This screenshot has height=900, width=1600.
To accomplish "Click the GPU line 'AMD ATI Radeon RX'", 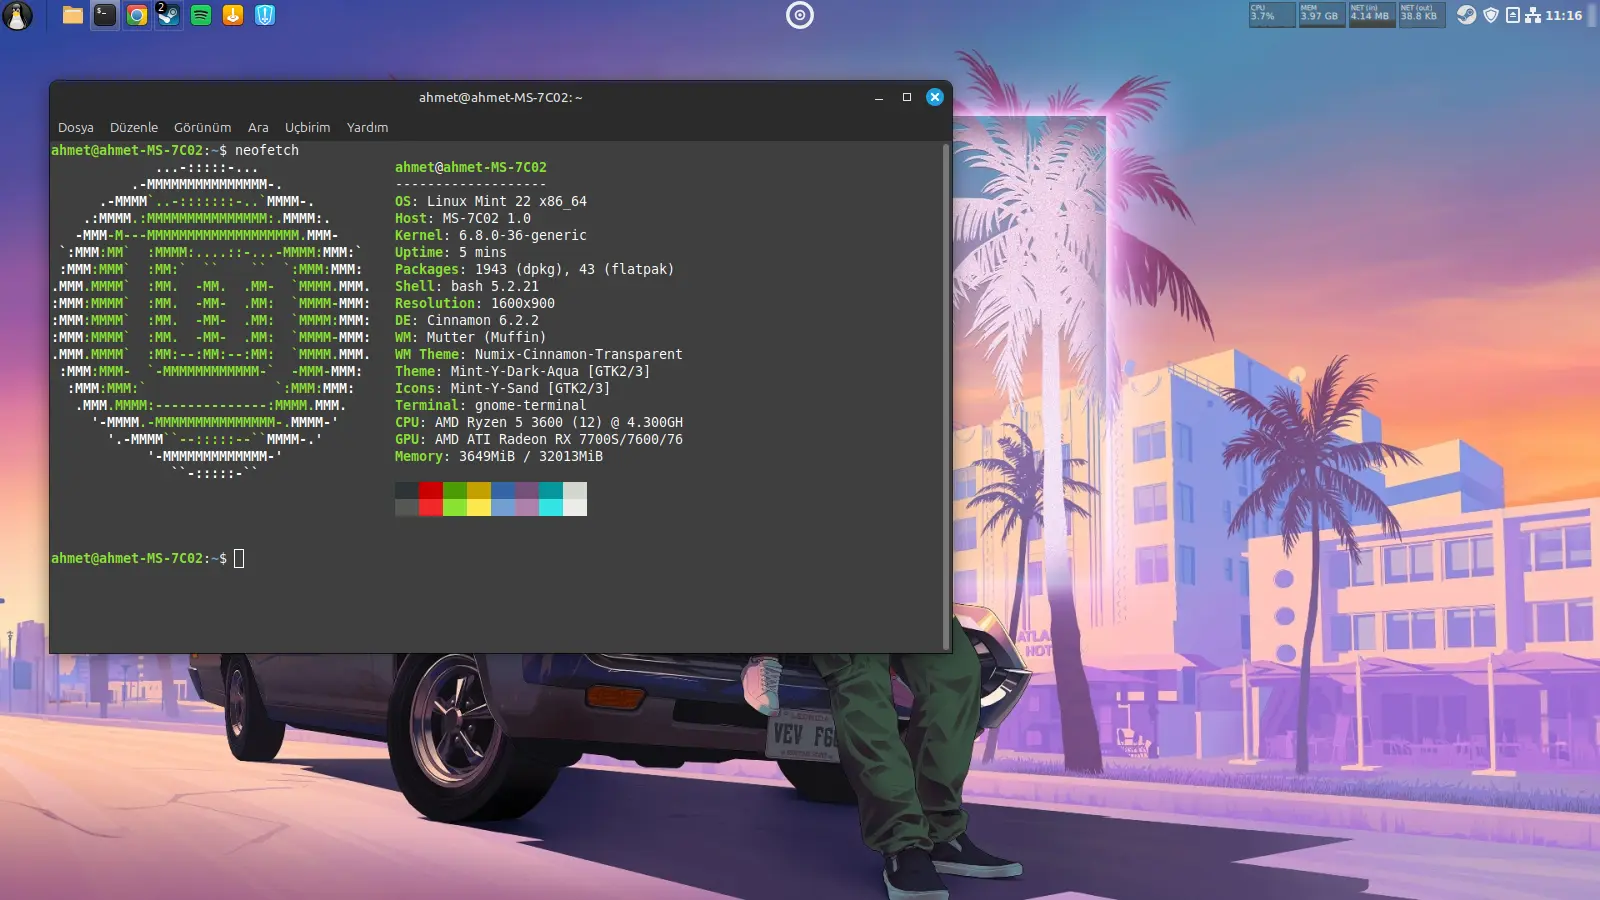I will (503, 439).
